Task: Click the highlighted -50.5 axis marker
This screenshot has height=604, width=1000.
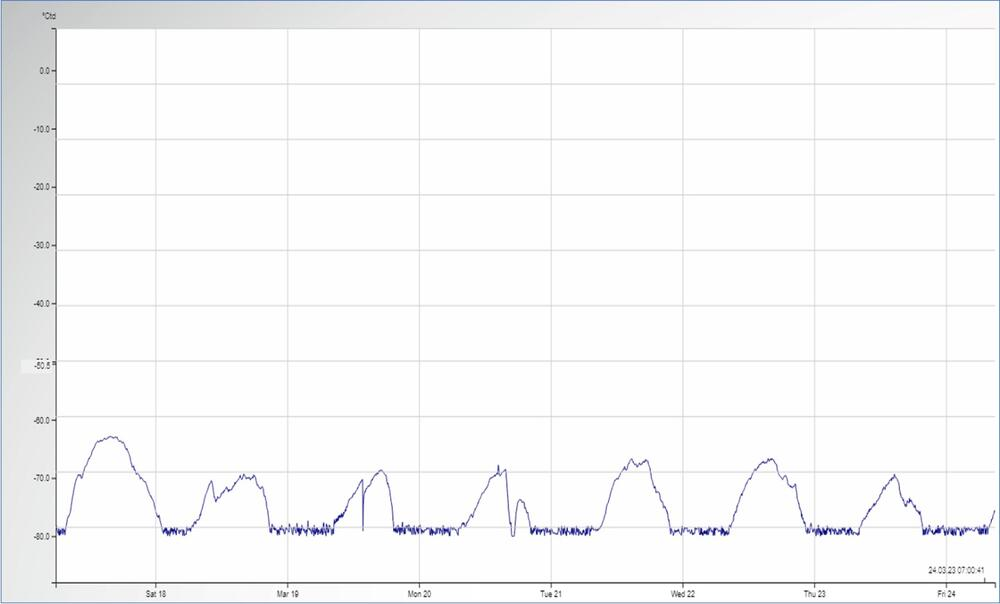Action: 43,365
